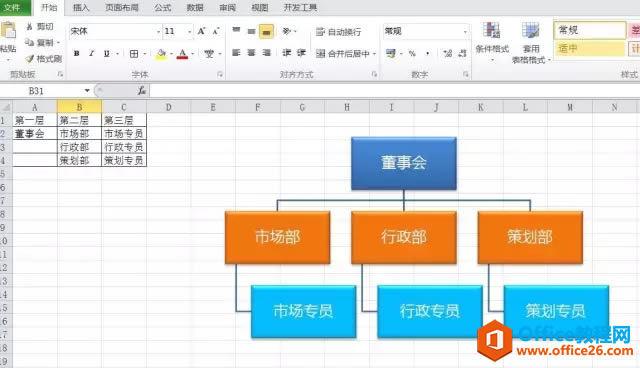The width and height of the screenshot is (640, 368).
Task: Click the Merge and Center (合并后居中) button
Action: [x=342, y=53]
